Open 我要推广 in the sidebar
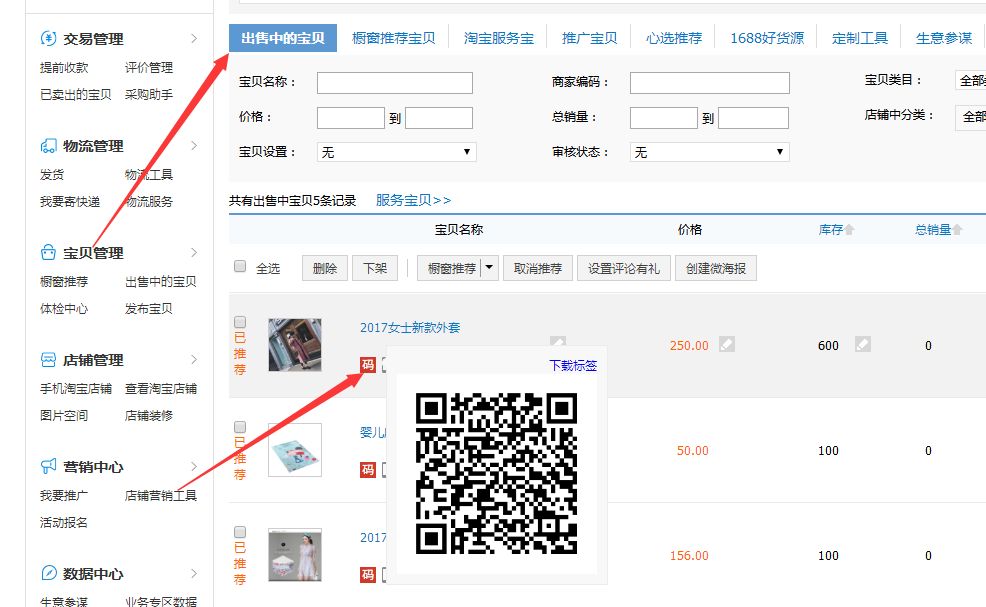Image resolution: width=986 pixels, height=607 pixels. 64,495
